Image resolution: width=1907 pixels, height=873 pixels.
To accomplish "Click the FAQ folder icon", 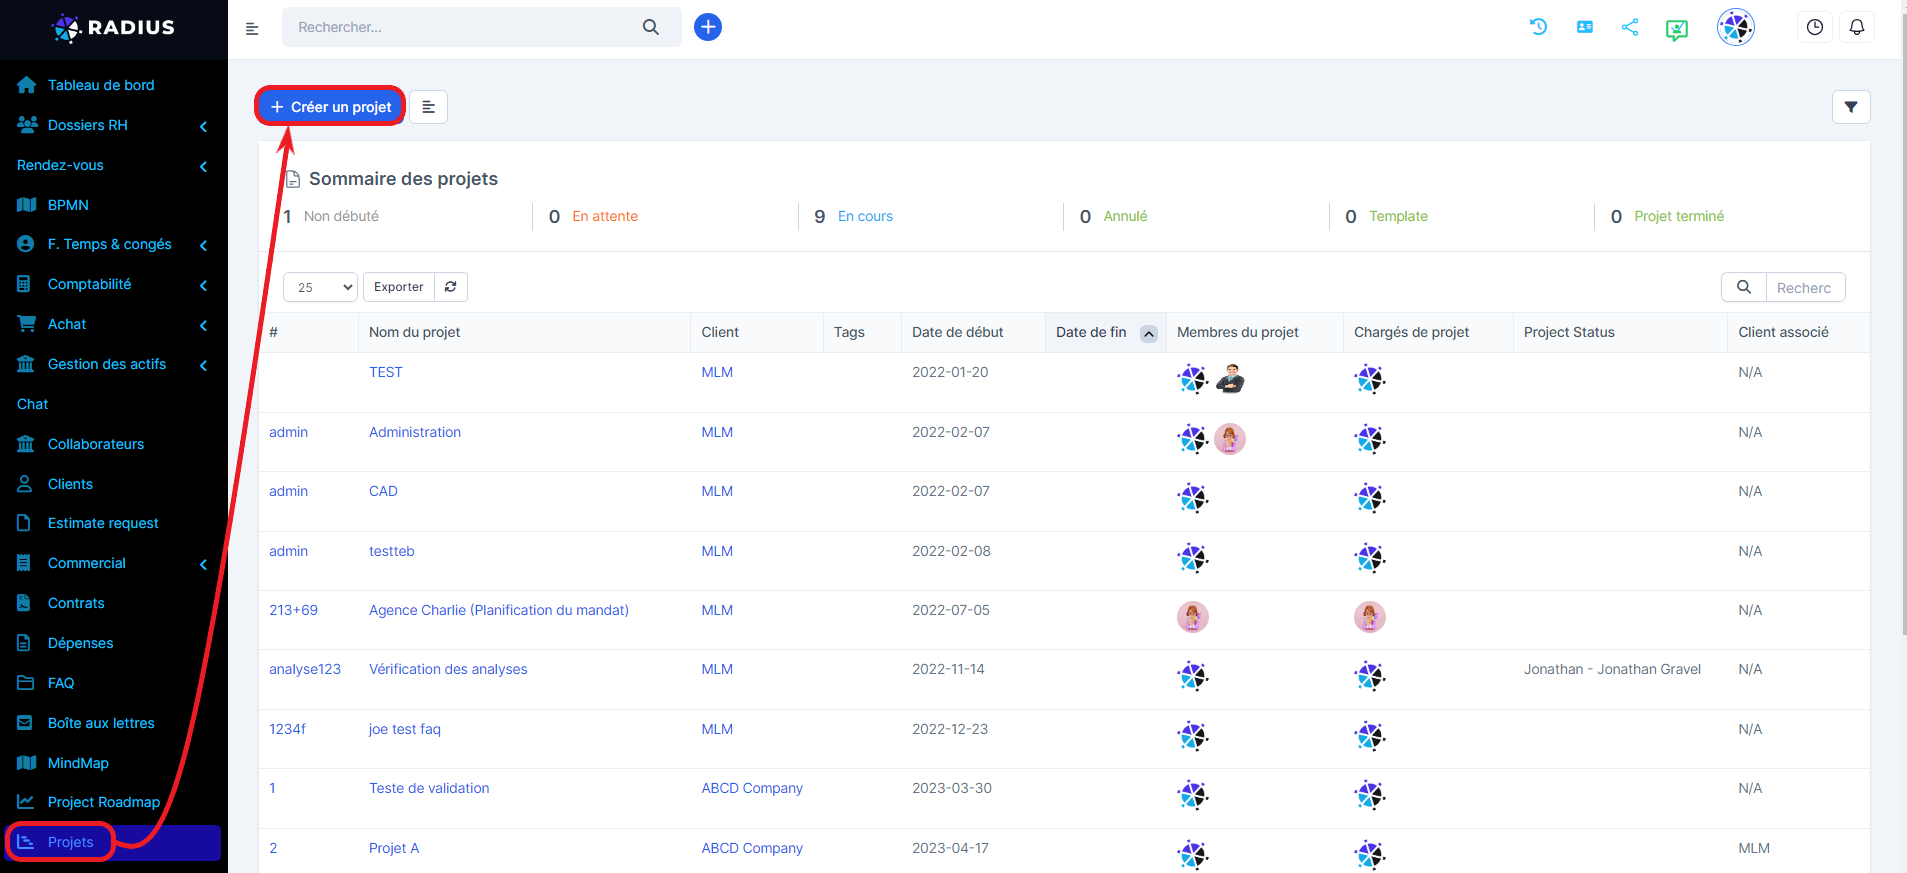I will tap(25, 683).
